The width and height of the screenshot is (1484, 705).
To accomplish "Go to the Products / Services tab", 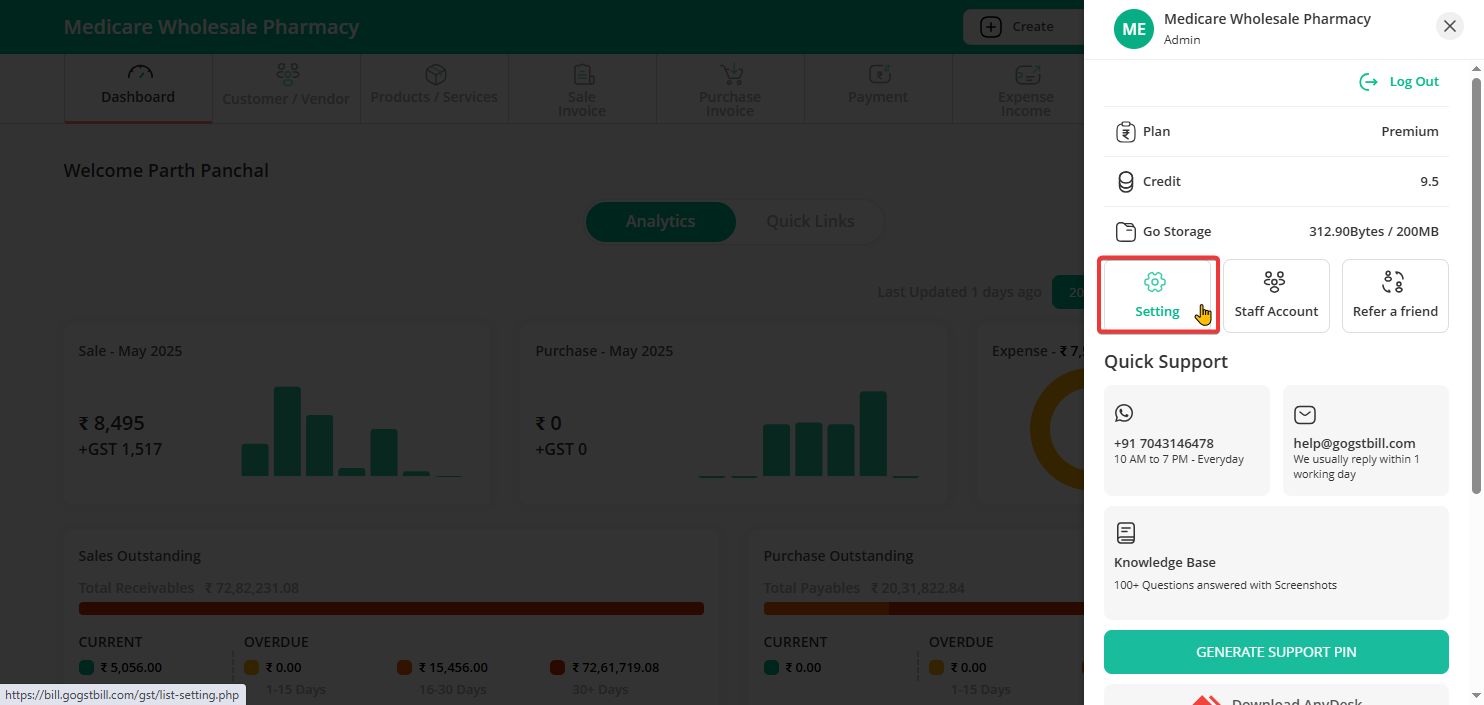I will 434,88.
